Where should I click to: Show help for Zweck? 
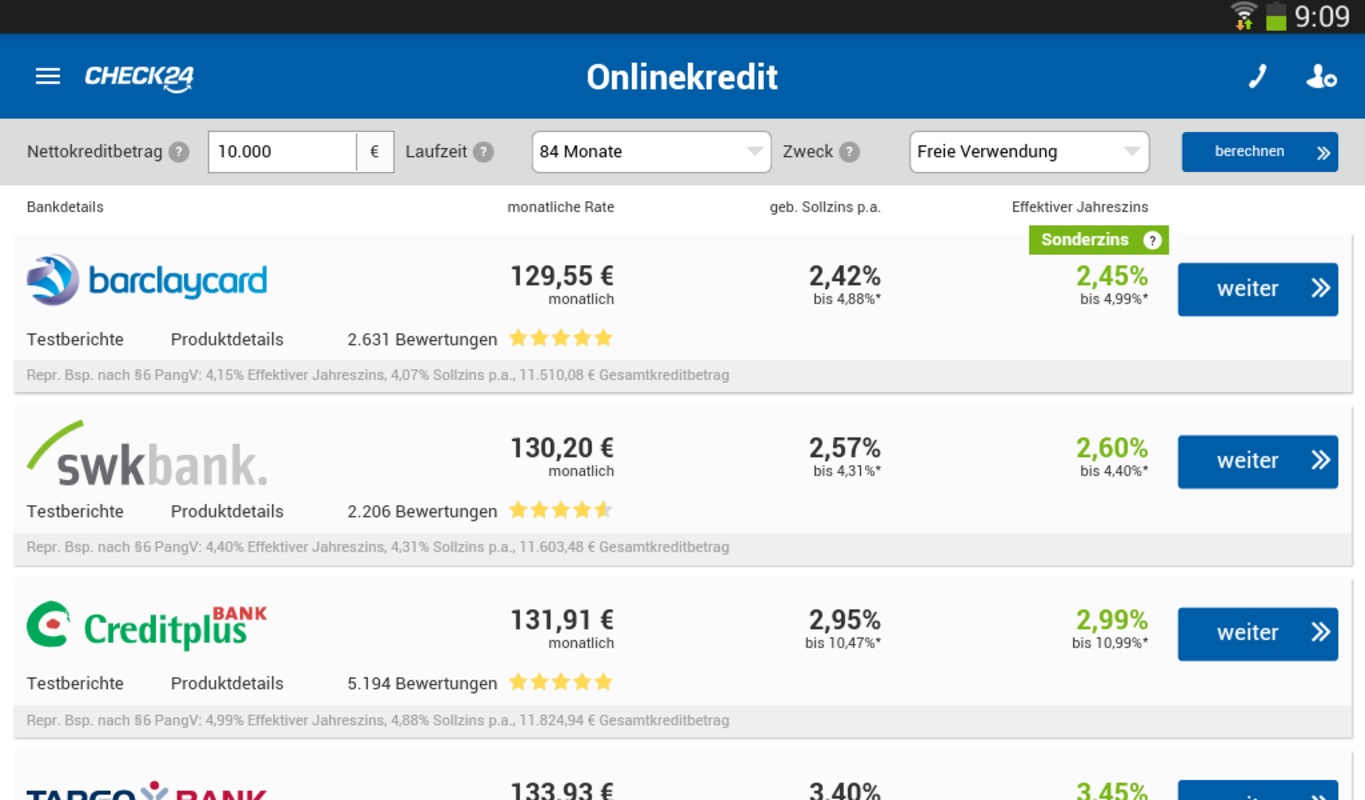point(850,152)
